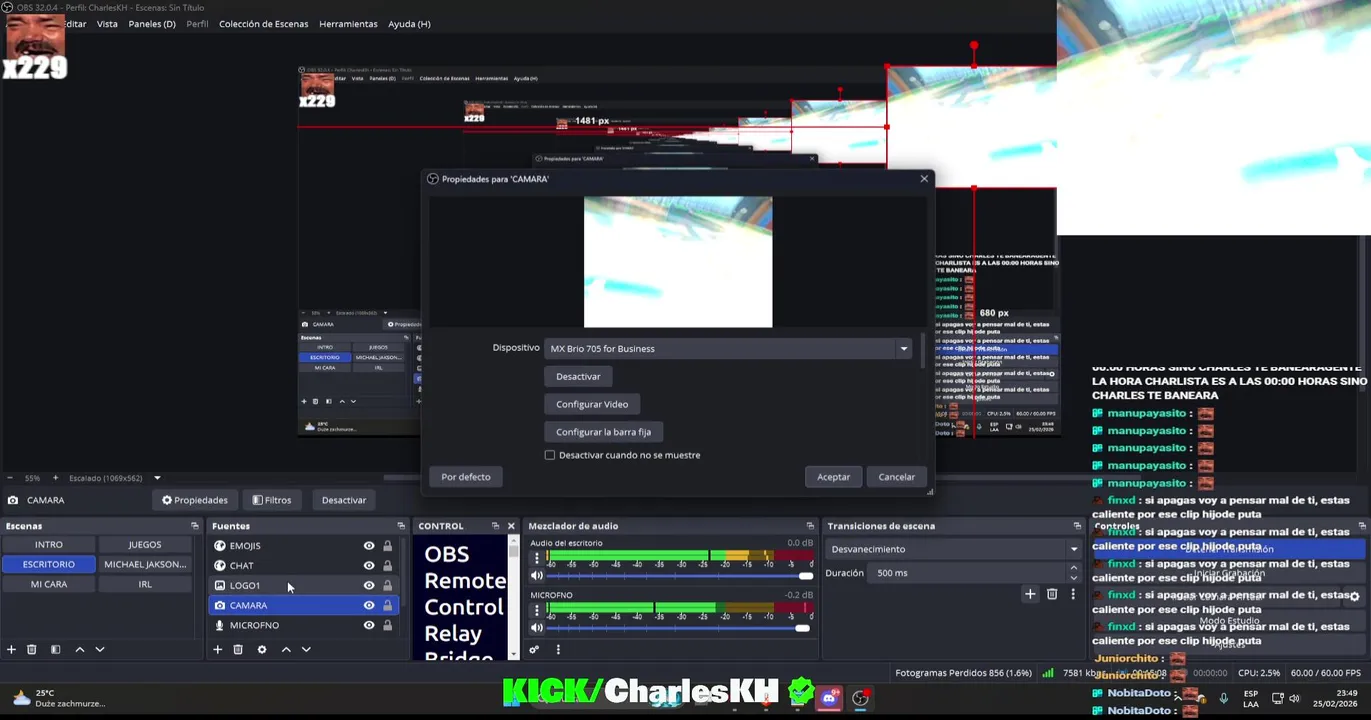Open the Dispositivo device dropdown
1371x720 pixels.
[x=728, y=349]
